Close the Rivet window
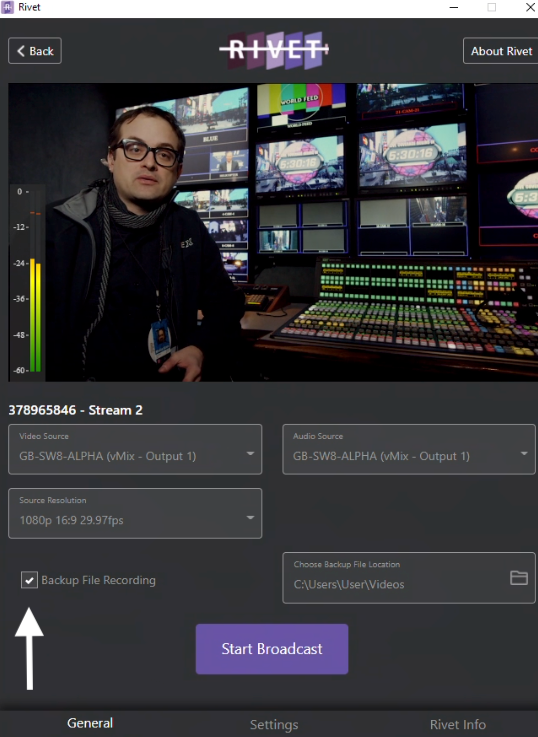538x737 pixels. (x=530, y=7)
